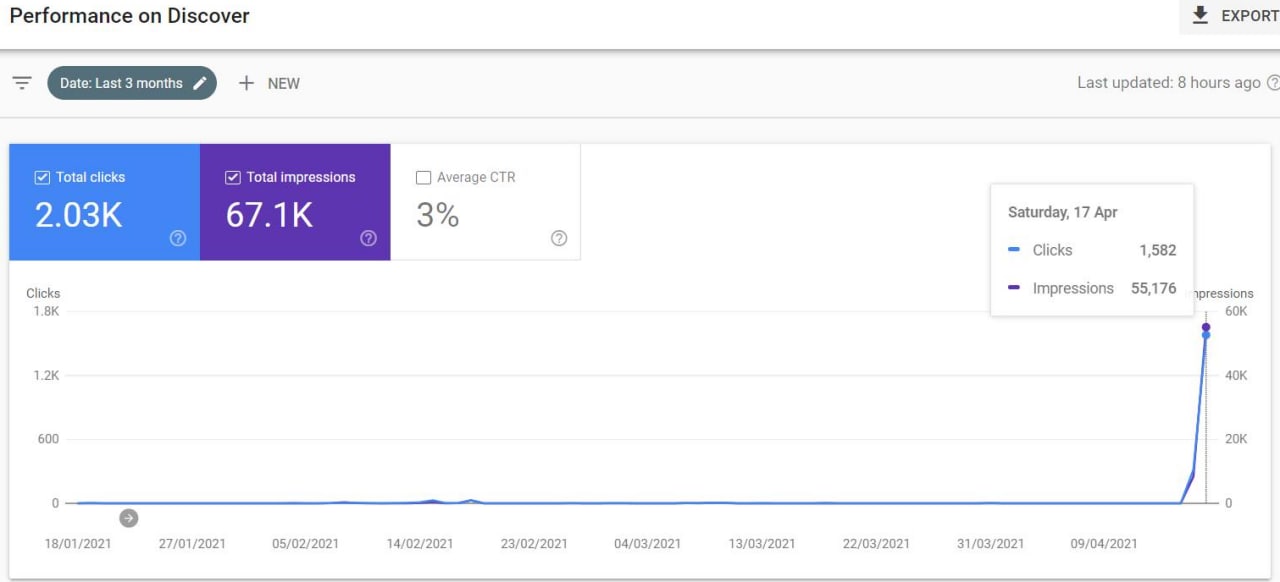
Task: Click the 1,582 clicks value in tooltip
Action: click(x=1158, y=250)
